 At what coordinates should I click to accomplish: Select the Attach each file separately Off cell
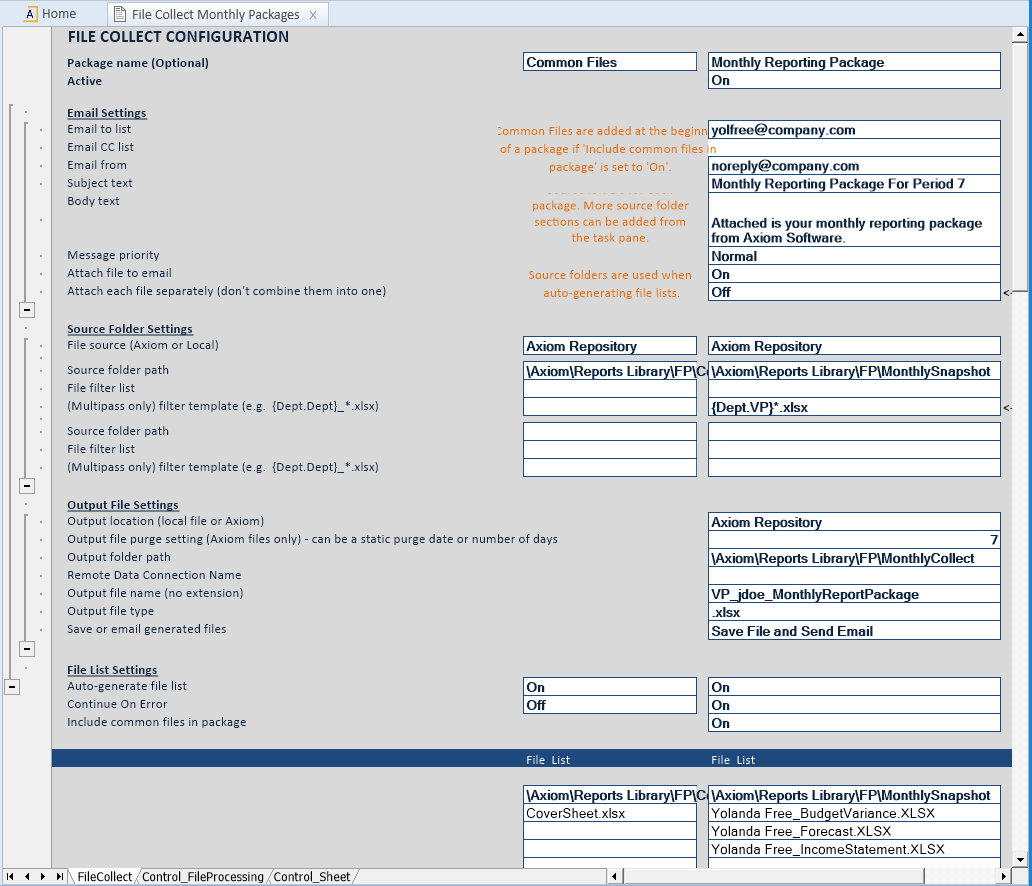pyautogui.click(x=854, y=292)
